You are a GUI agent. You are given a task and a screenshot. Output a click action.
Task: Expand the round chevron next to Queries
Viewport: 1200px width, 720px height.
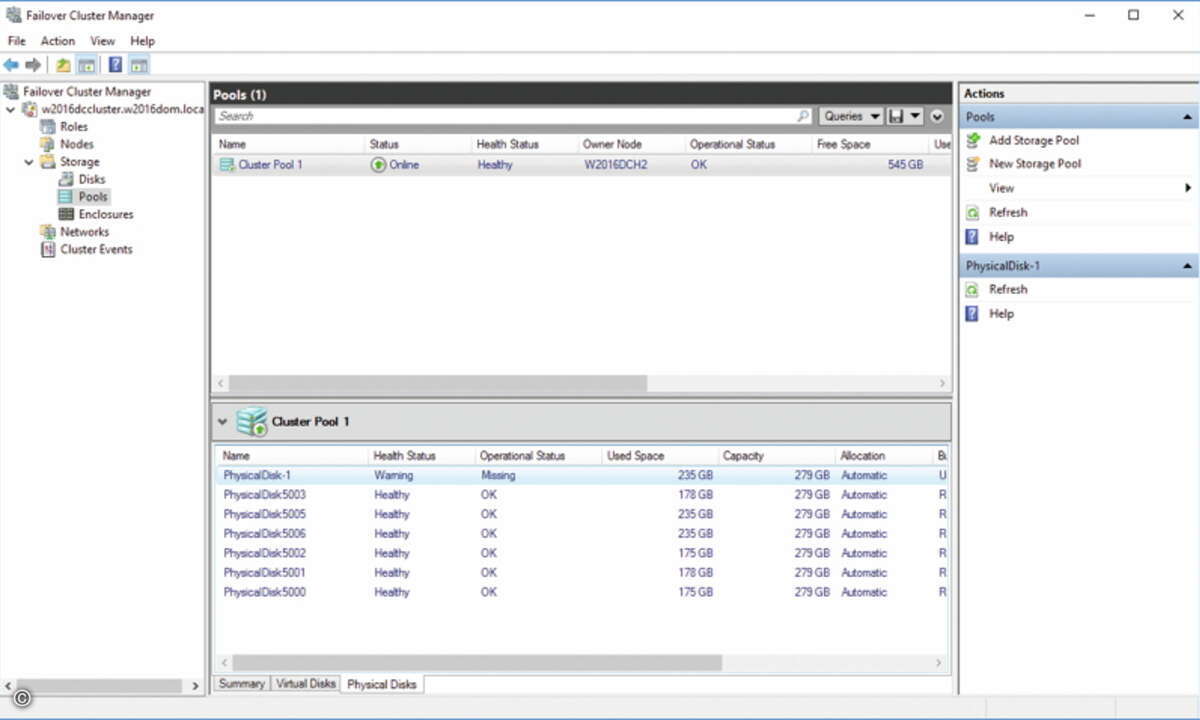(x=937, y=116)
